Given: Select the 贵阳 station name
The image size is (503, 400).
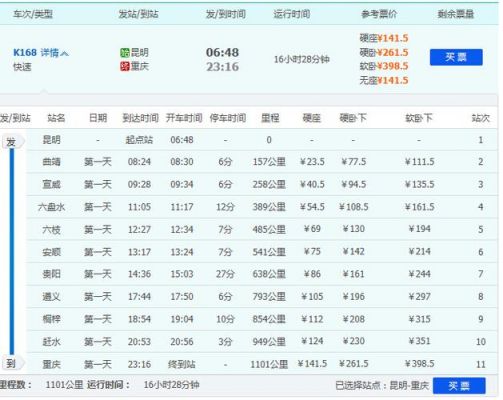Looking at the screenshot, I should (x=52, y=274).
